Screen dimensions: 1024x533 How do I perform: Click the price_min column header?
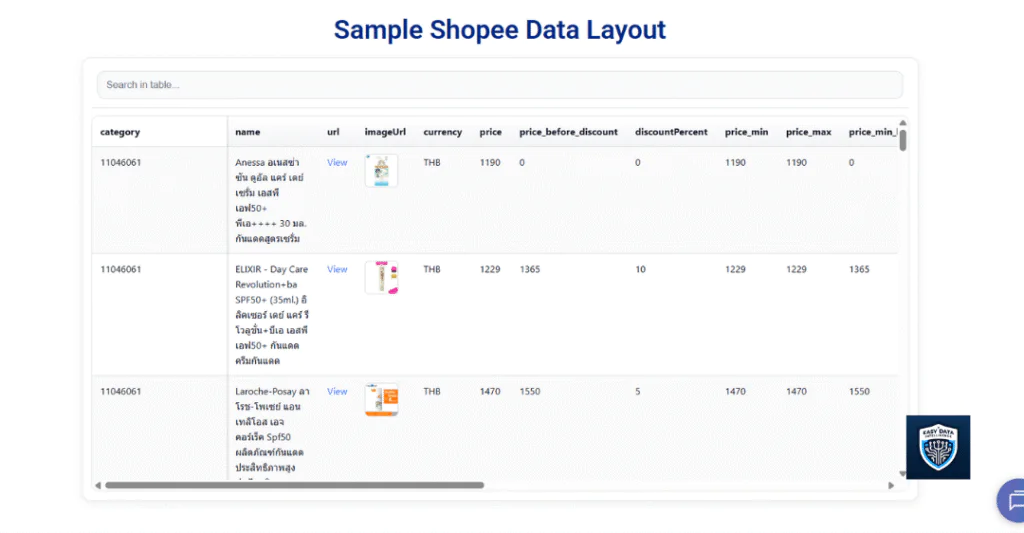tap(746, 132)
